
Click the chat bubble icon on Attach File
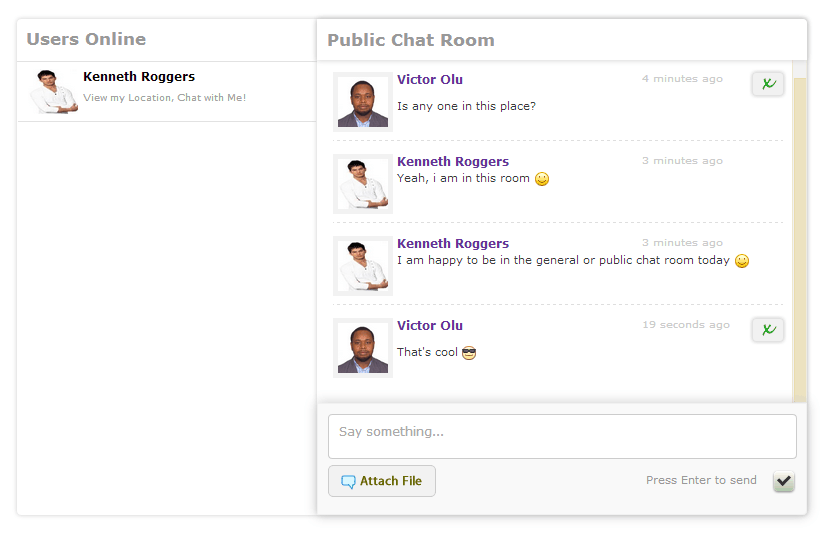point(348,481)
